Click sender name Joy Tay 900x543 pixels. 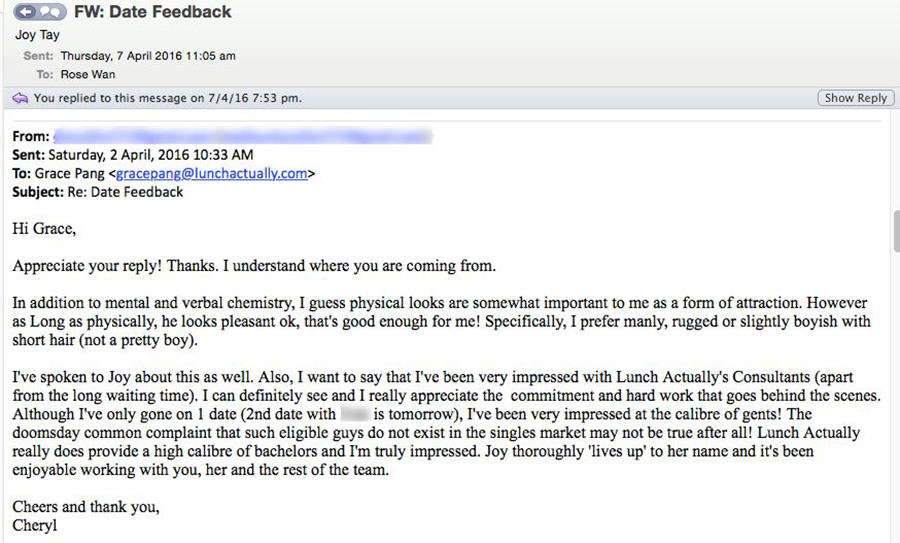(39, 35)
